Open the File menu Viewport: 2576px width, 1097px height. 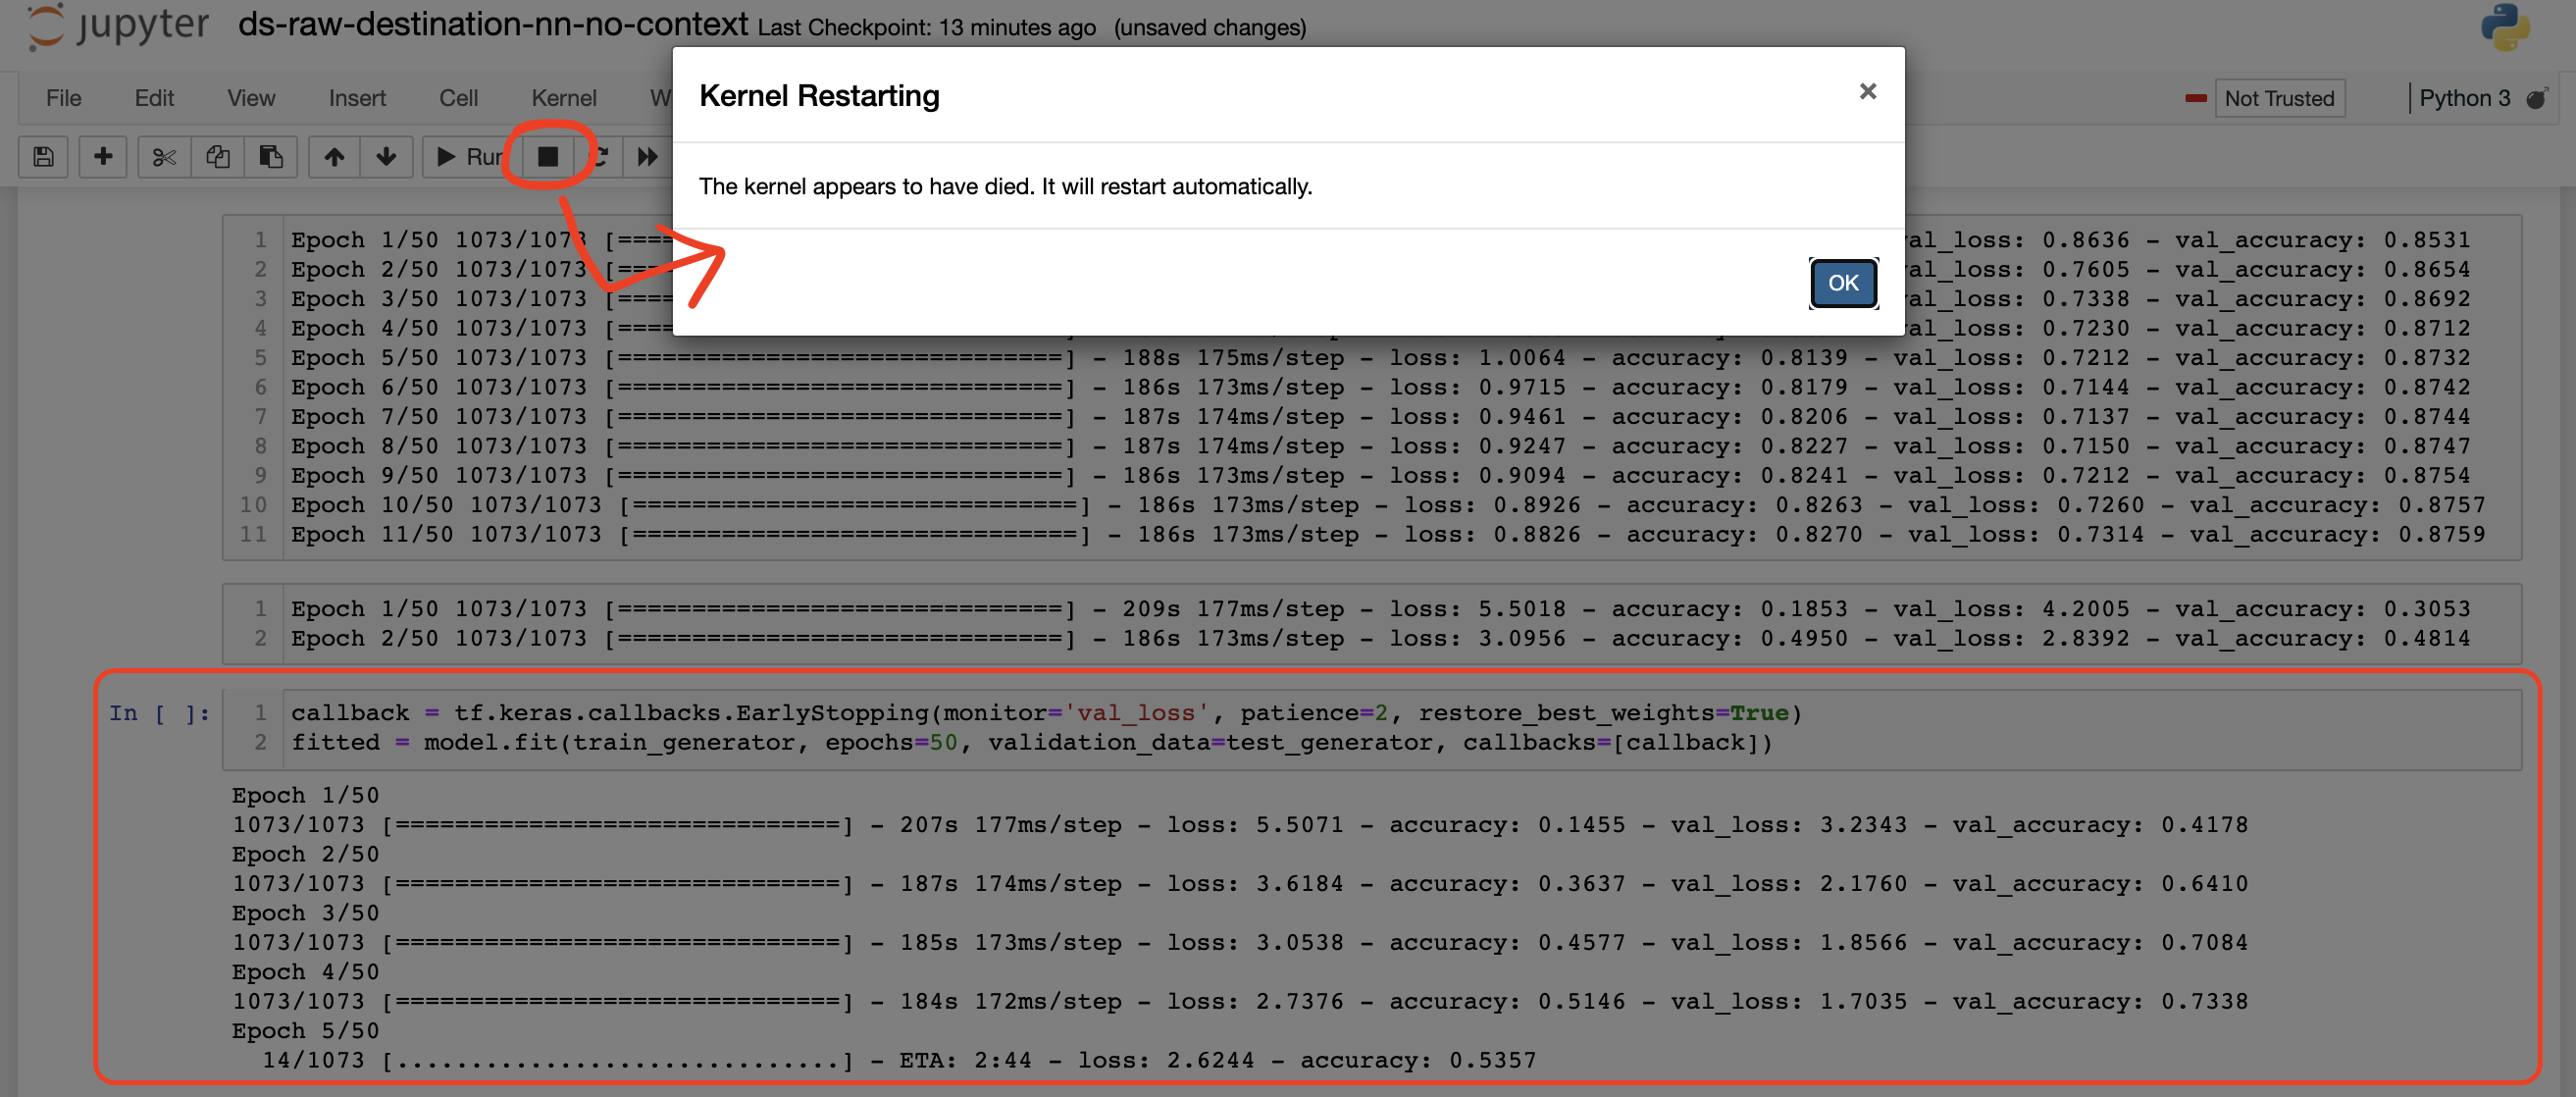(63, 98)
